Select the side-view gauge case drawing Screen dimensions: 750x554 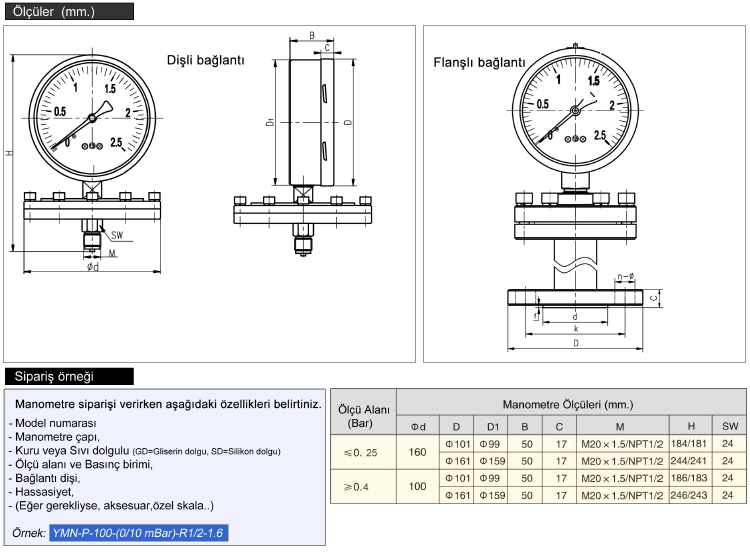(311, 122)
